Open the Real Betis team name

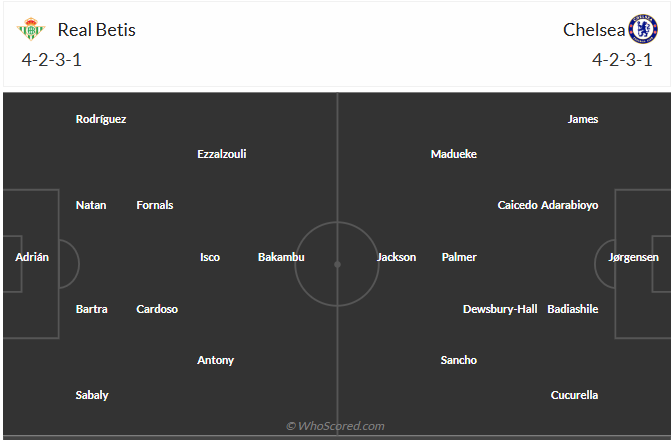coord(96,30)
